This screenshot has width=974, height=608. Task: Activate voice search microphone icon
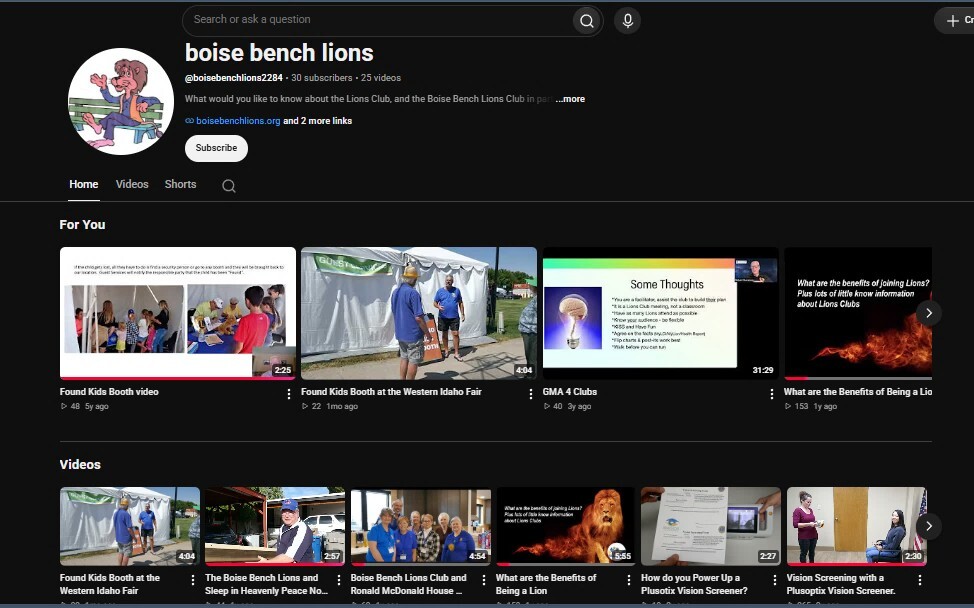tap(627, 20)
